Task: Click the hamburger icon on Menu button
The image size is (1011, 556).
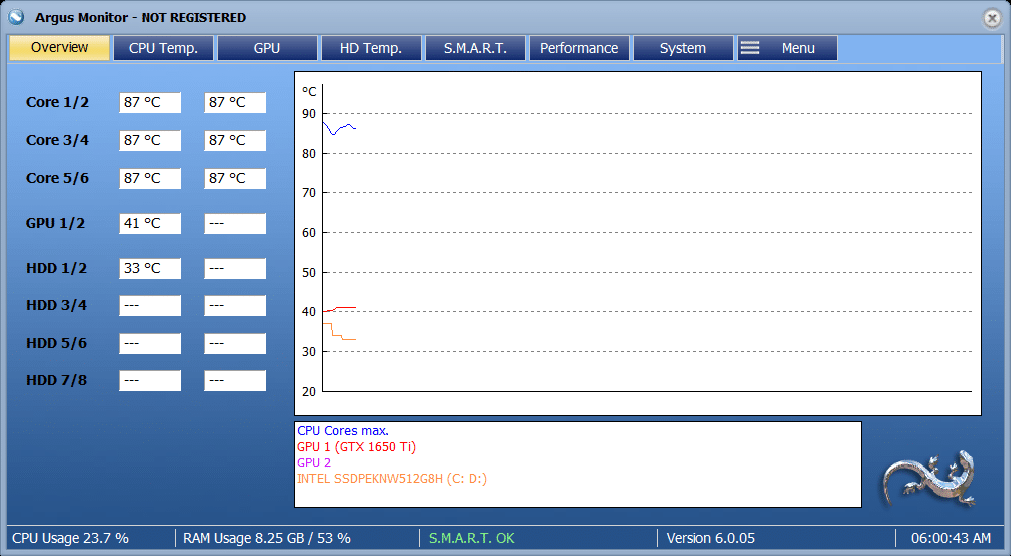Action: (749, 48)
